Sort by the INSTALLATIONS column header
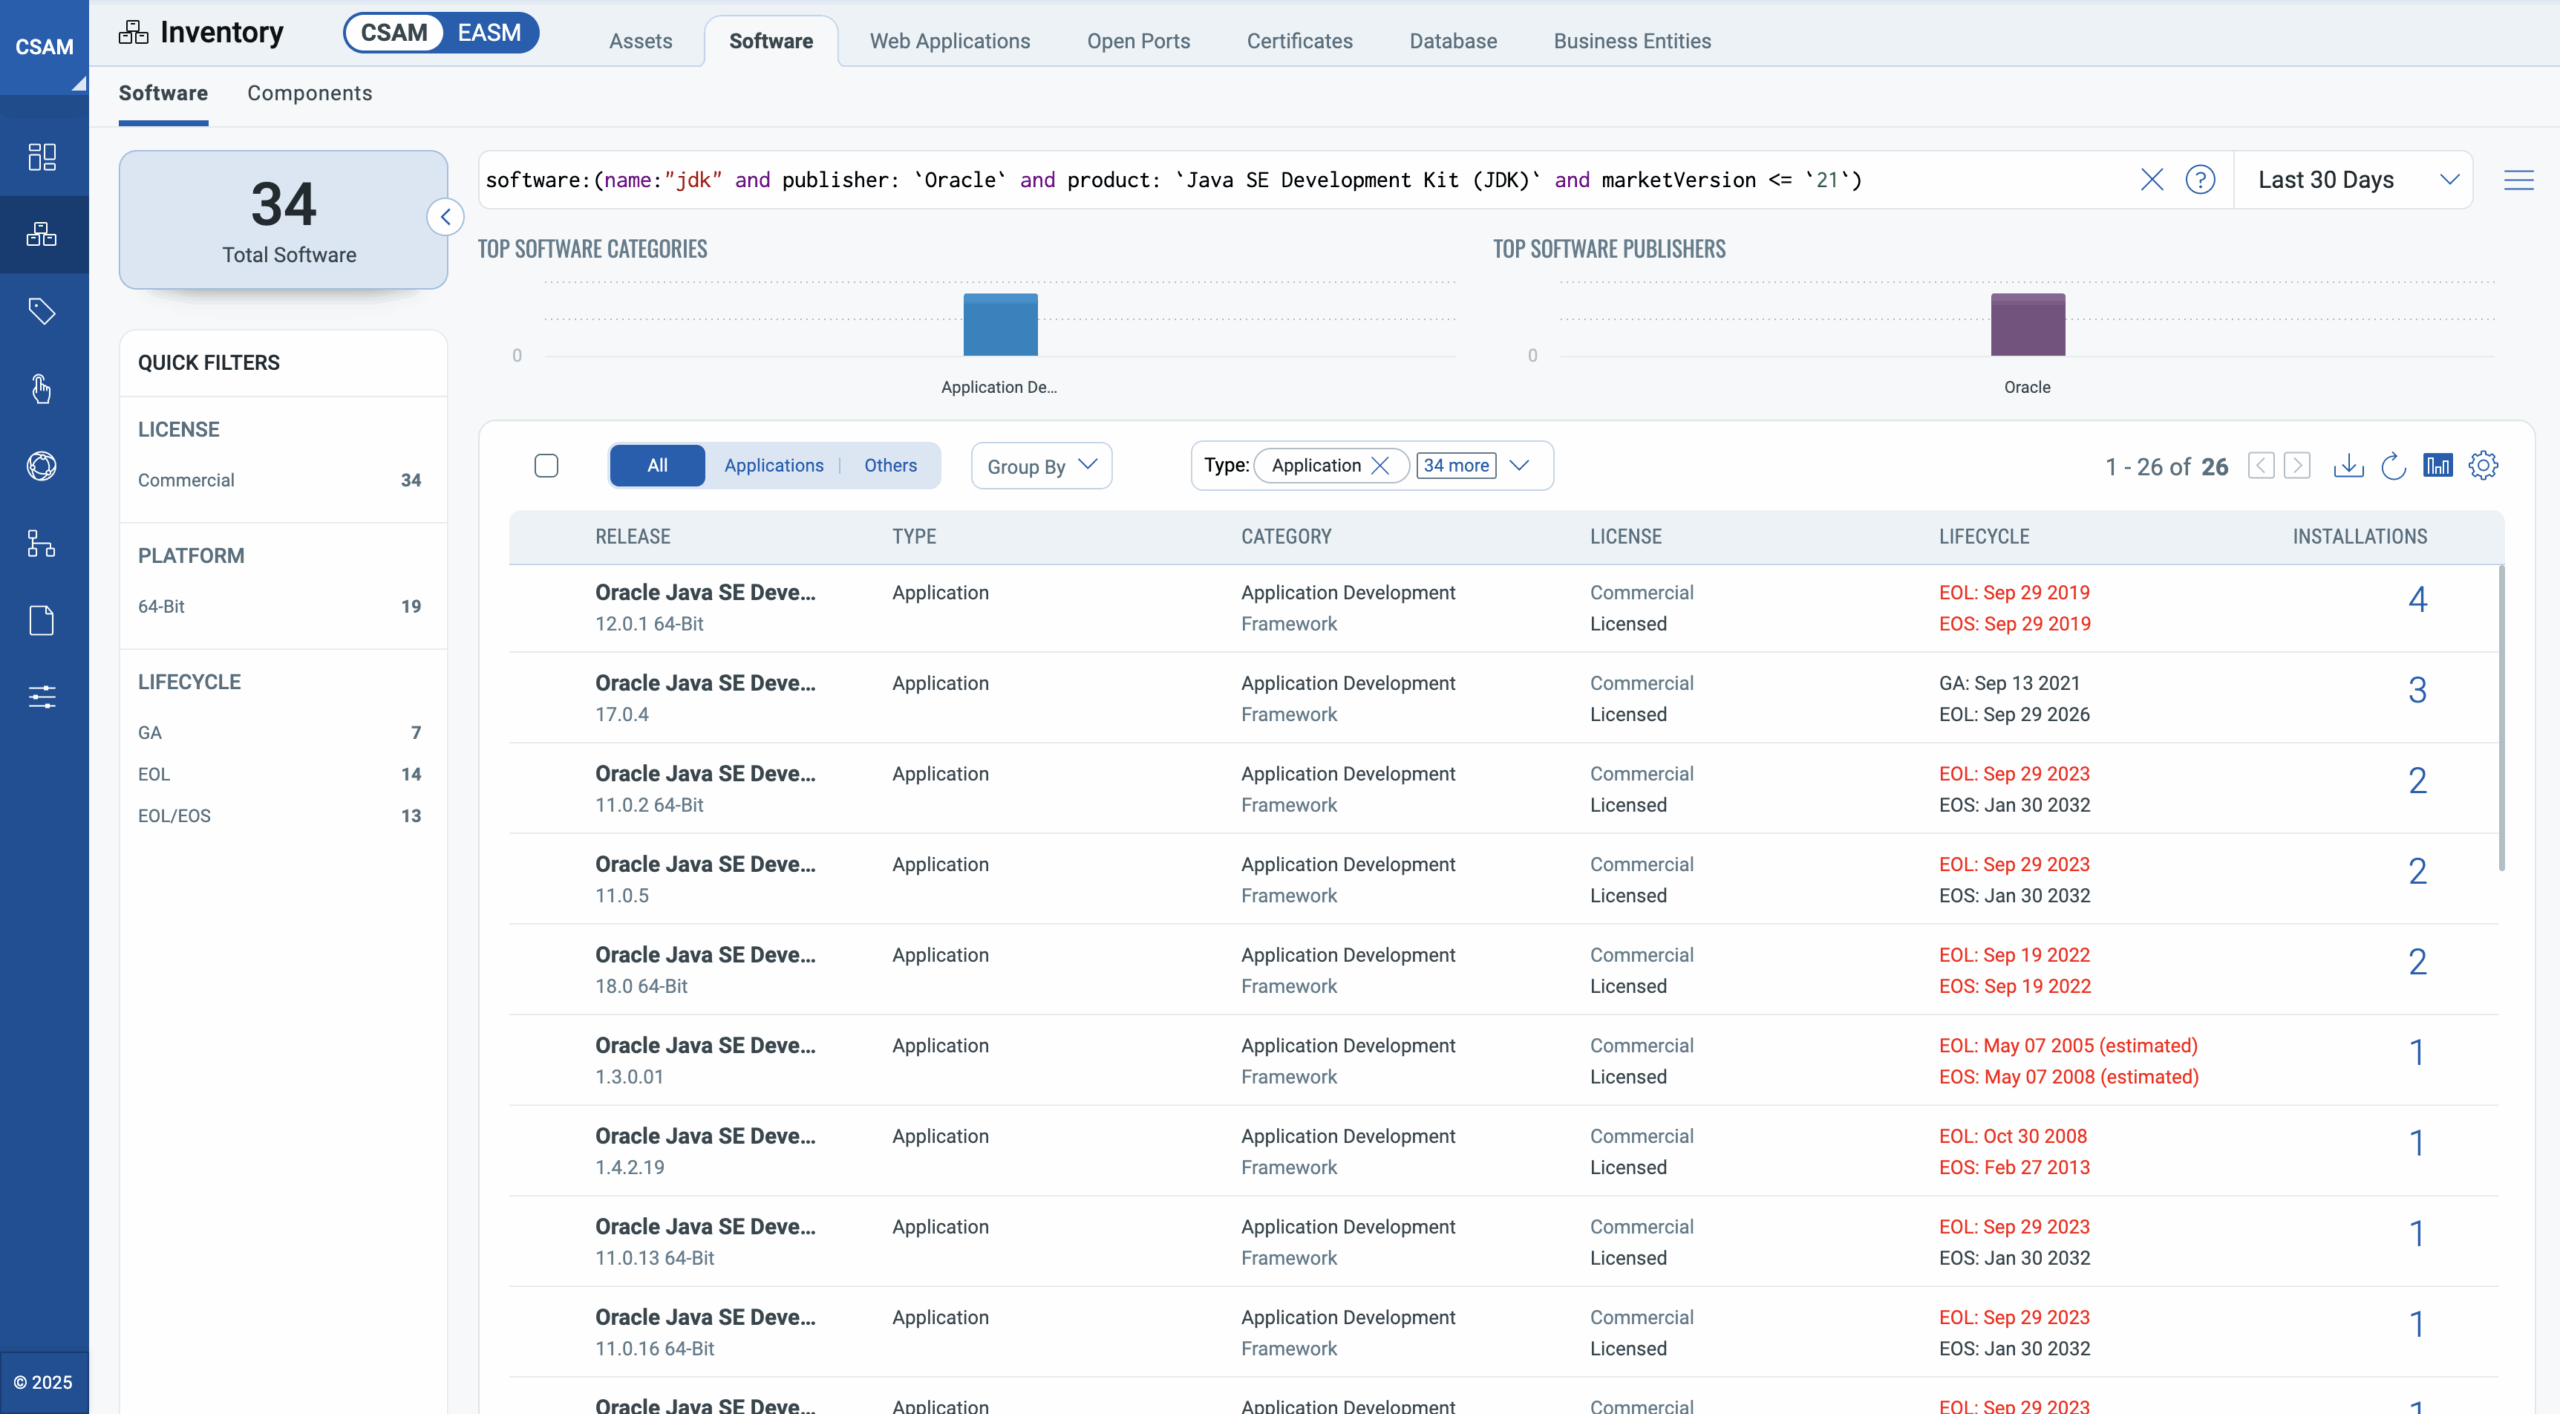 [2360, 537]
